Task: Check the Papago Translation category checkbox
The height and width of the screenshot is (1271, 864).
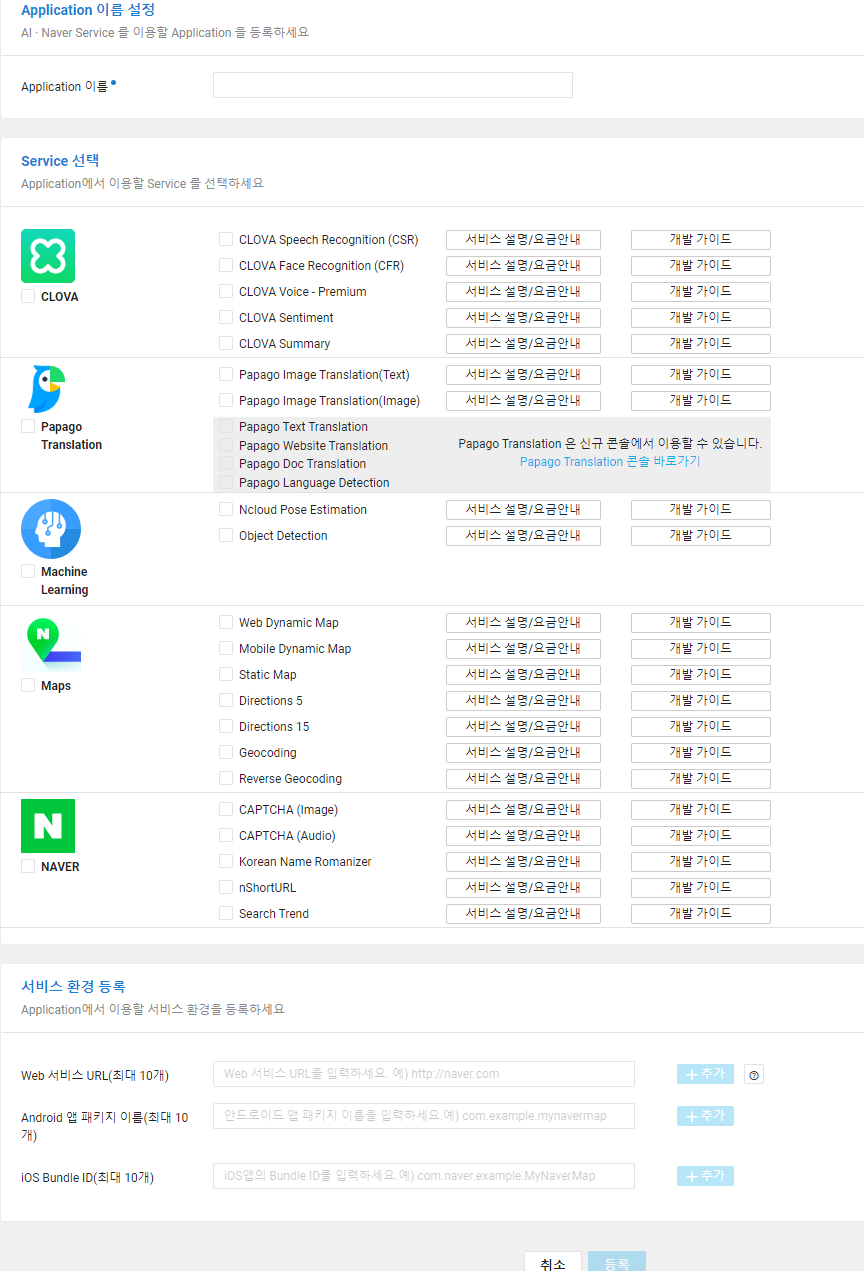Action: coord(28,427)
